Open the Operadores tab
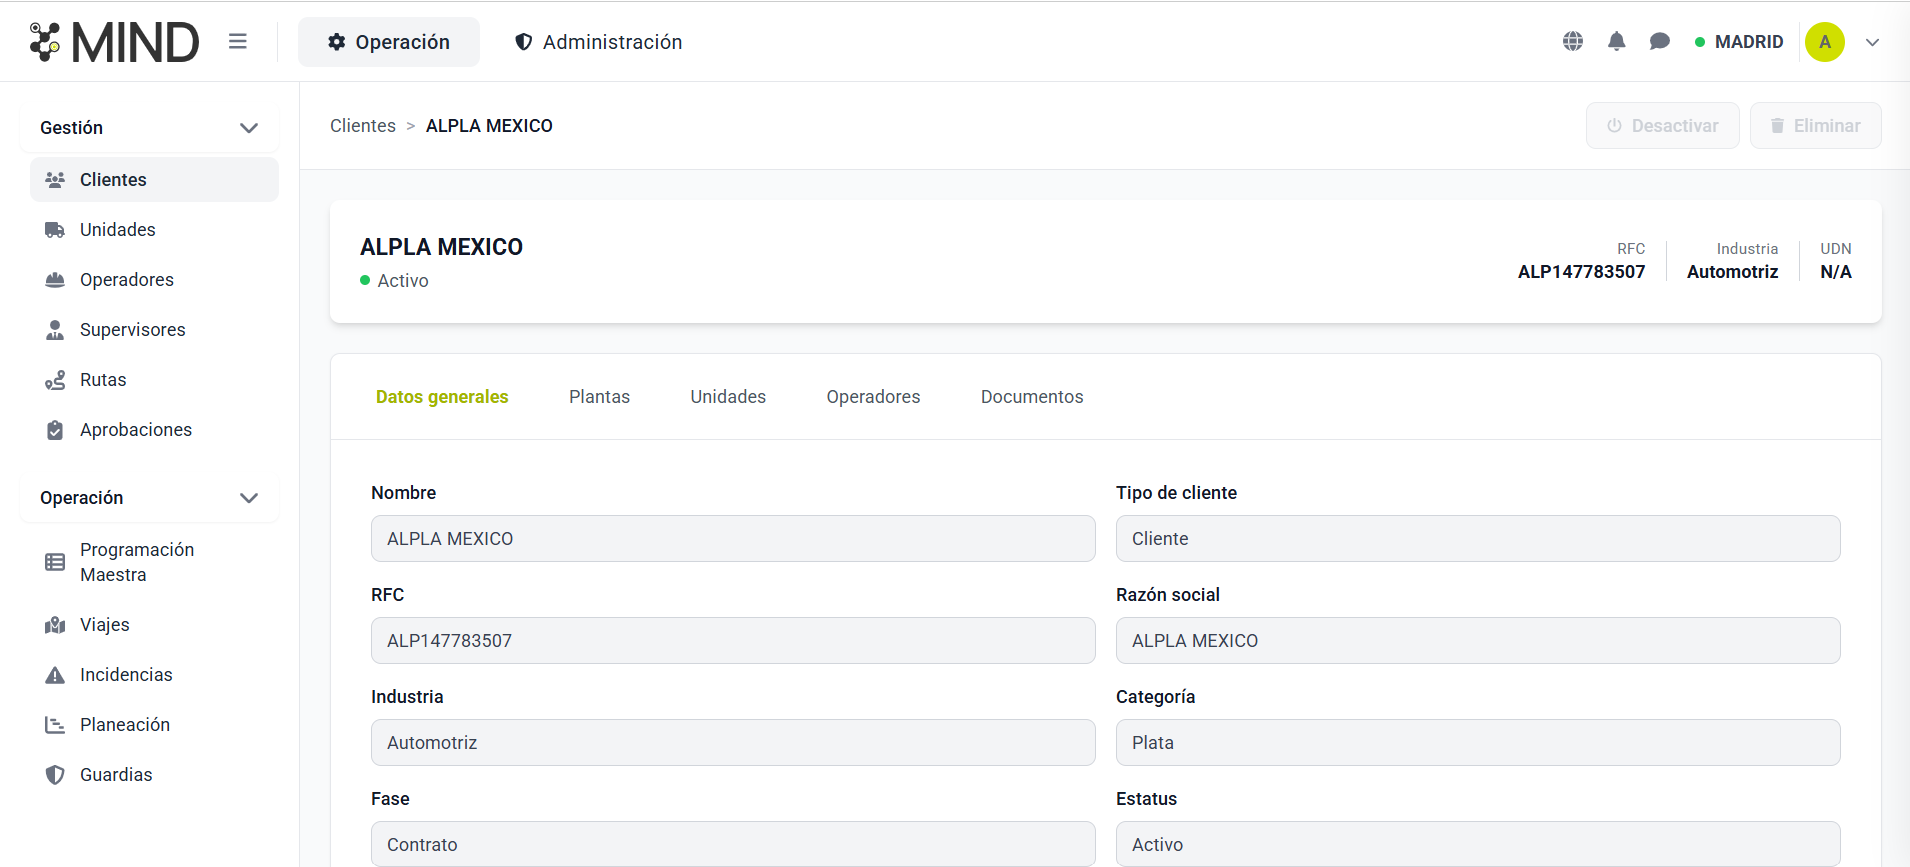This screenshot has width=1910, height=867. pos(873,397)
